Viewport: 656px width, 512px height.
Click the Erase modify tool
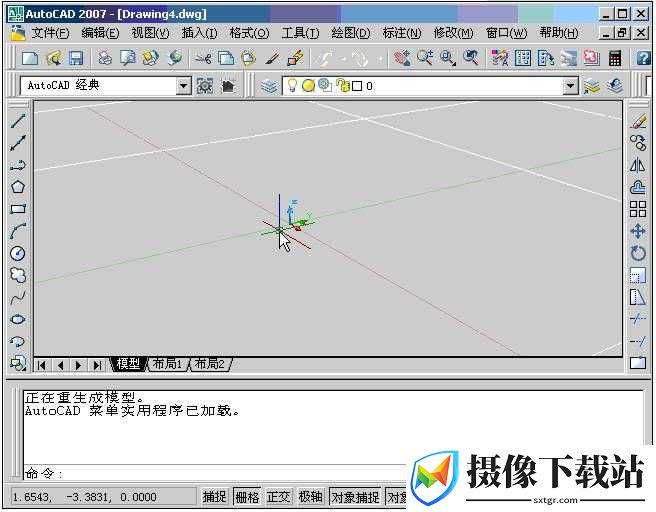pos(638,121)
